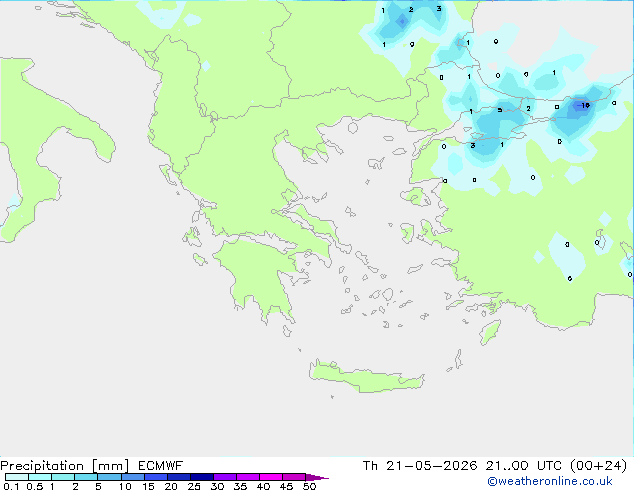Viewport: 634px width, 490px height.
Task: Click the legend swatch between 0.1 and 0.5
Action: pos(17,477)
